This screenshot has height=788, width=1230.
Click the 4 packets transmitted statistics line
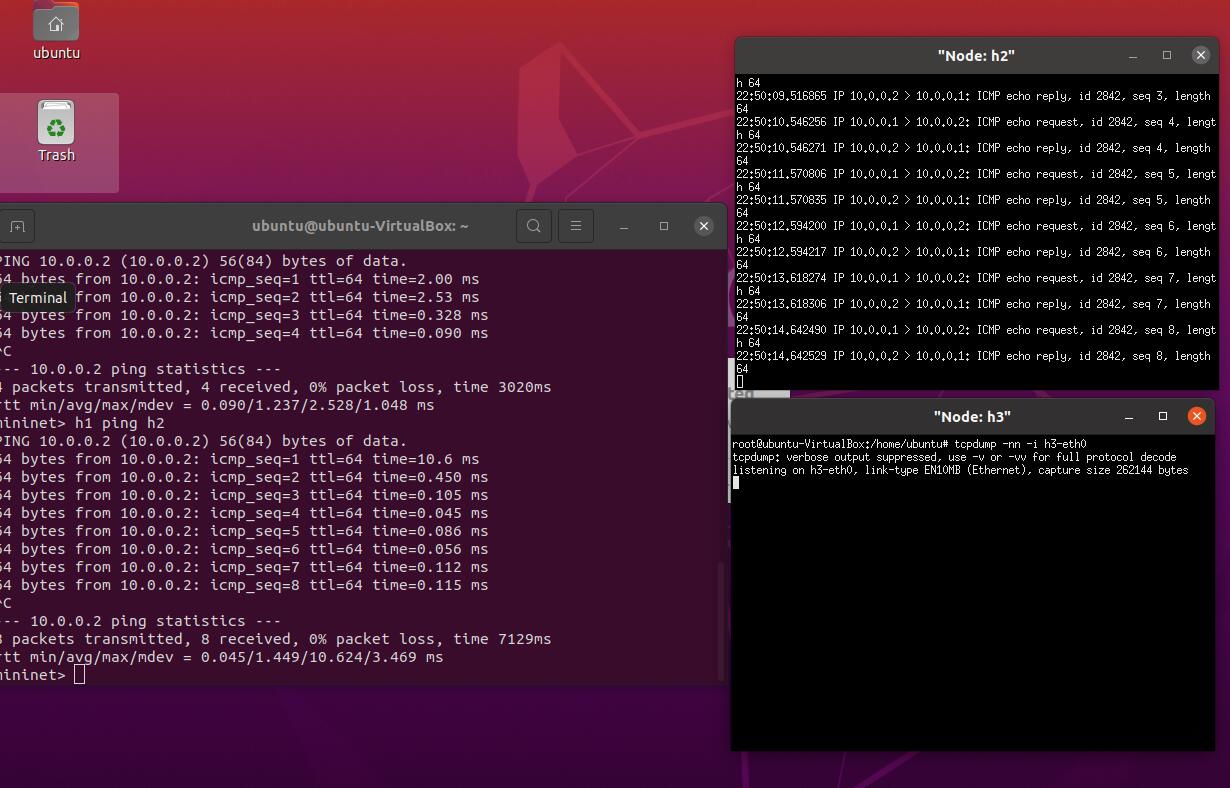276,387
